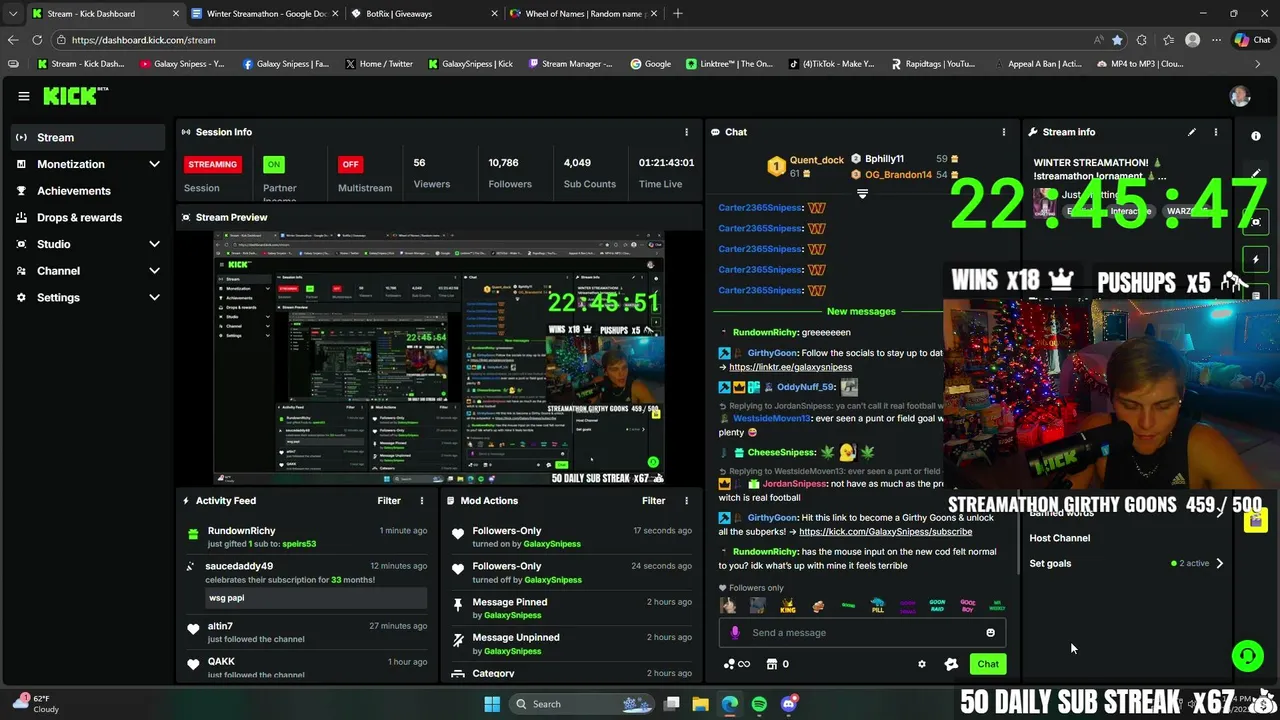Expand the Monetization sidebar section
This screenshot has width=1280, height=720.
(x=154, y=164)
